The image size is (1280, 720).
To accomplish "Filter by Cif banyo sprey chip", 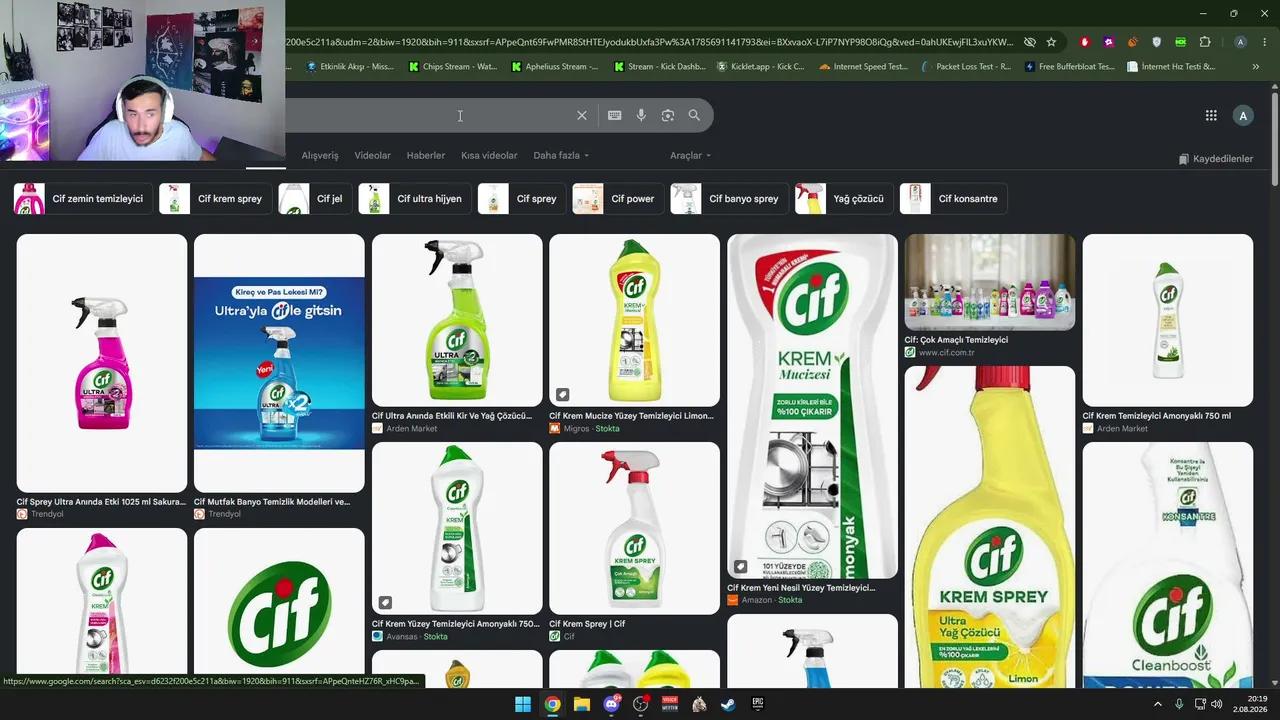I will pyautogui.click(x=729, y=198).
